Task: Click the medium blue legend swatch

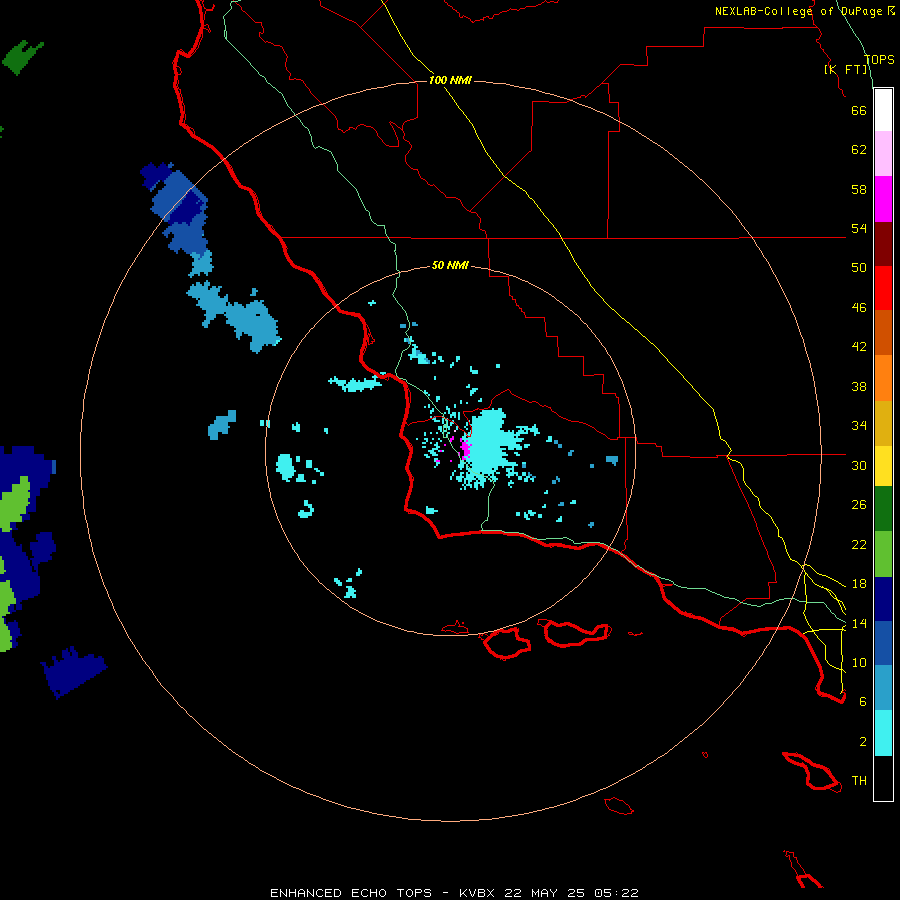Action: [x=883, y=643]
